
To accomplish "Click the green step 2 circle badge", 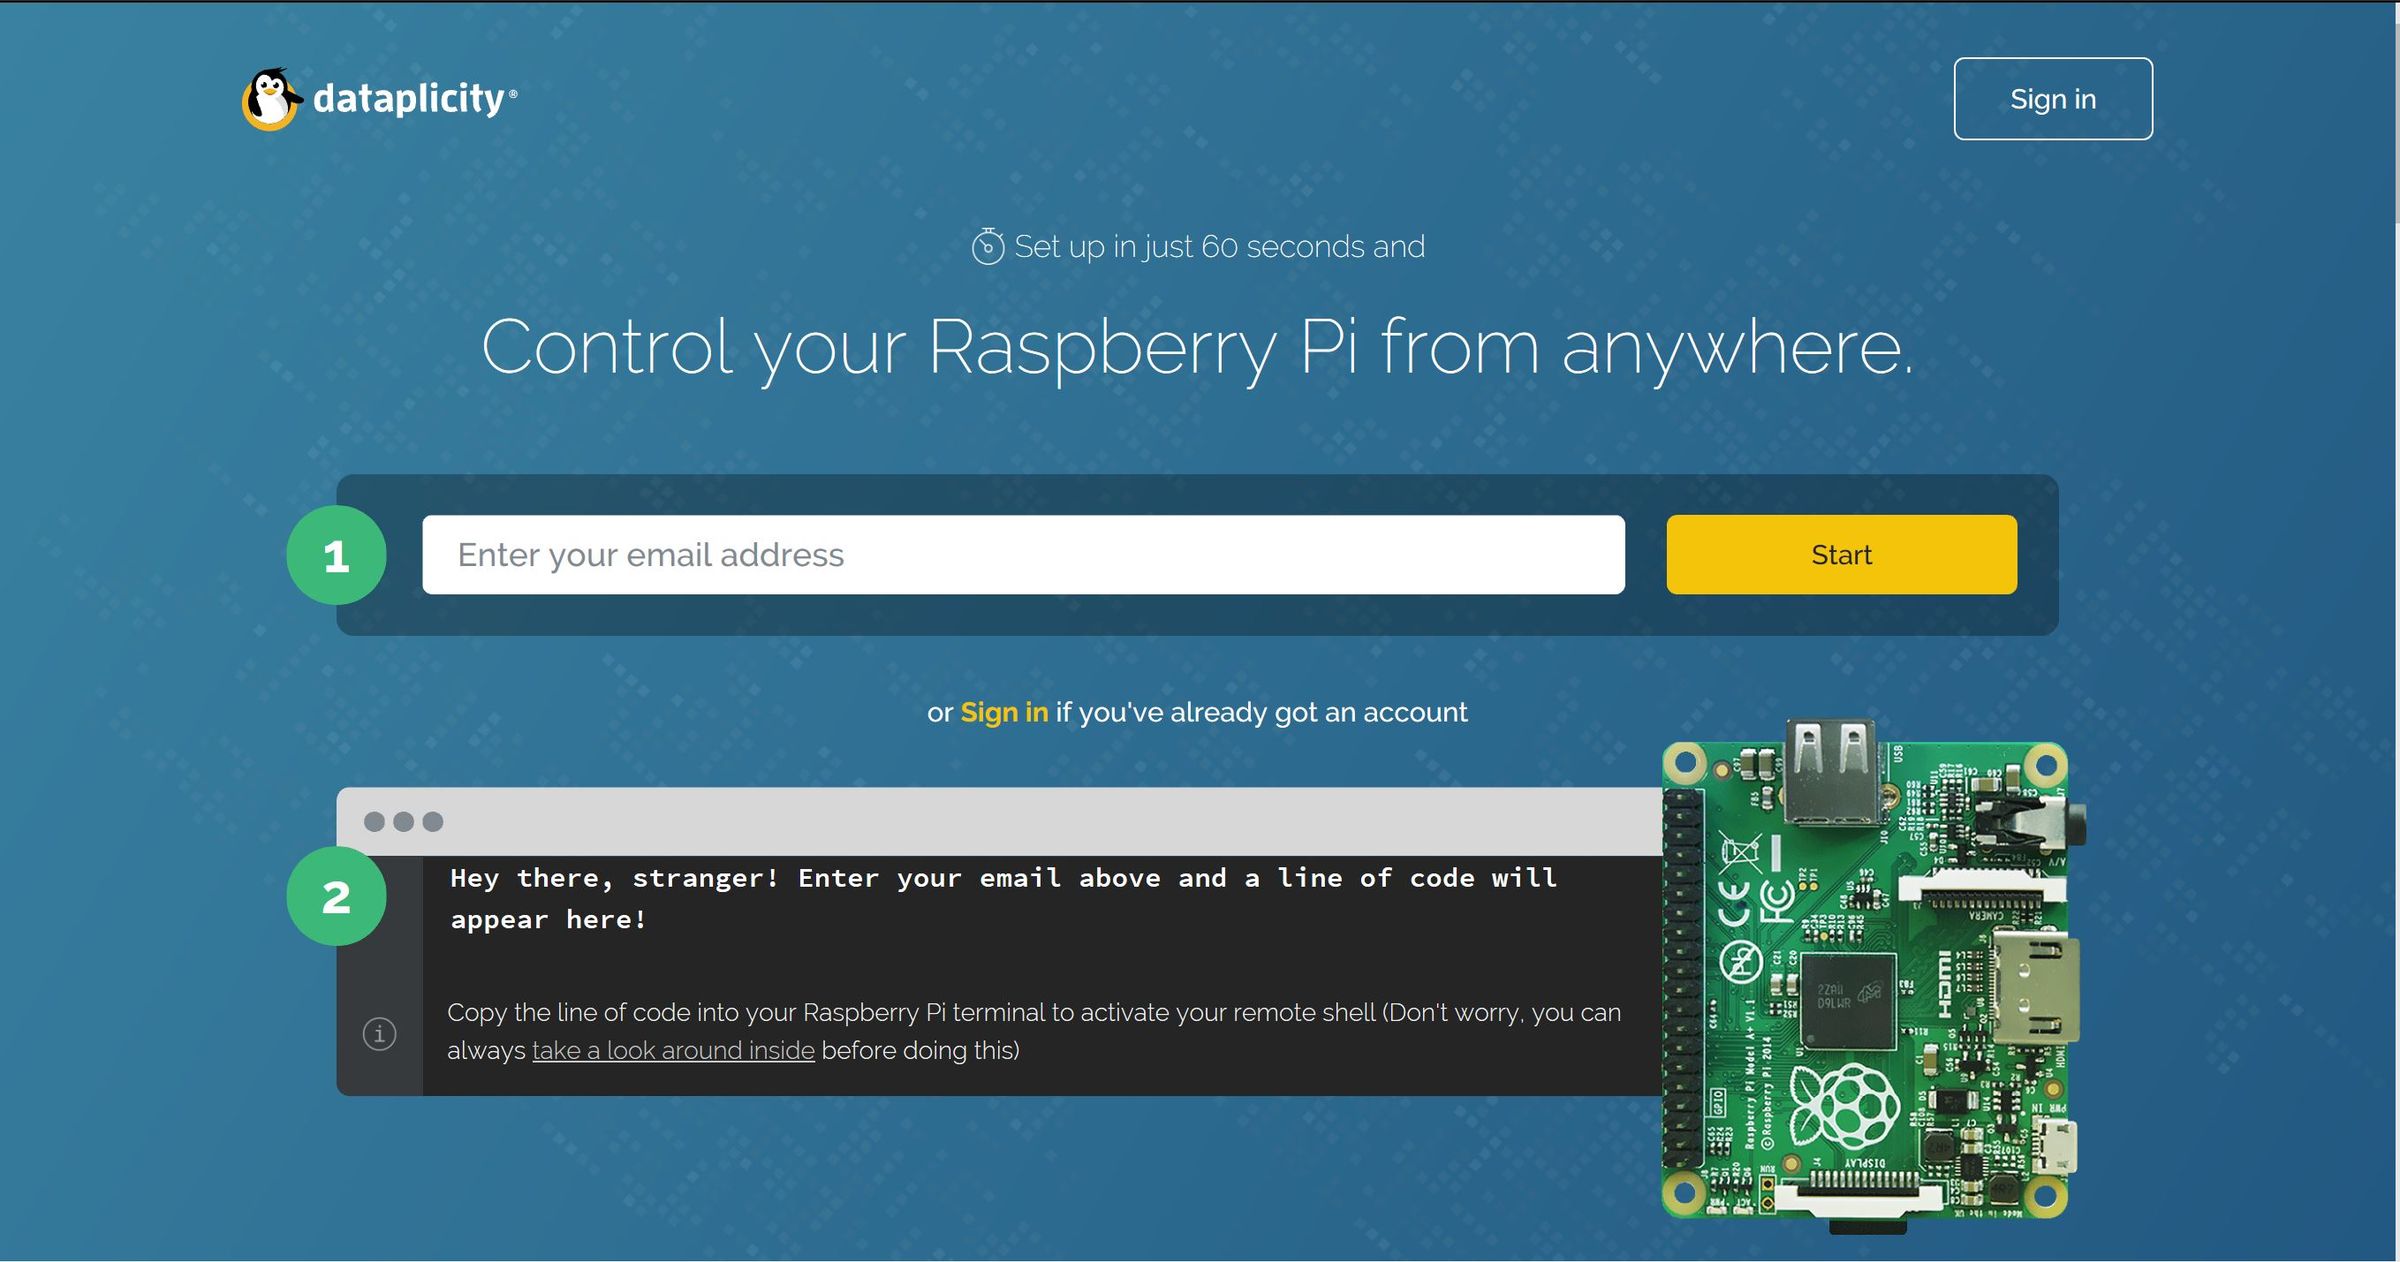I will click(336, 896).
